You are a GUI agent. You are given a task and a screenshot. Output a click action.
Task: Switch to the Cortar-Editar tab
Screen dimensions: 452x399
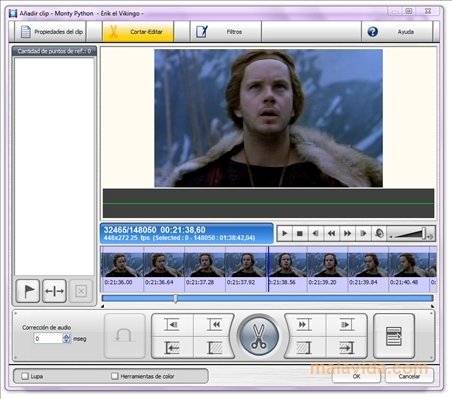click(x=138, y=32)
